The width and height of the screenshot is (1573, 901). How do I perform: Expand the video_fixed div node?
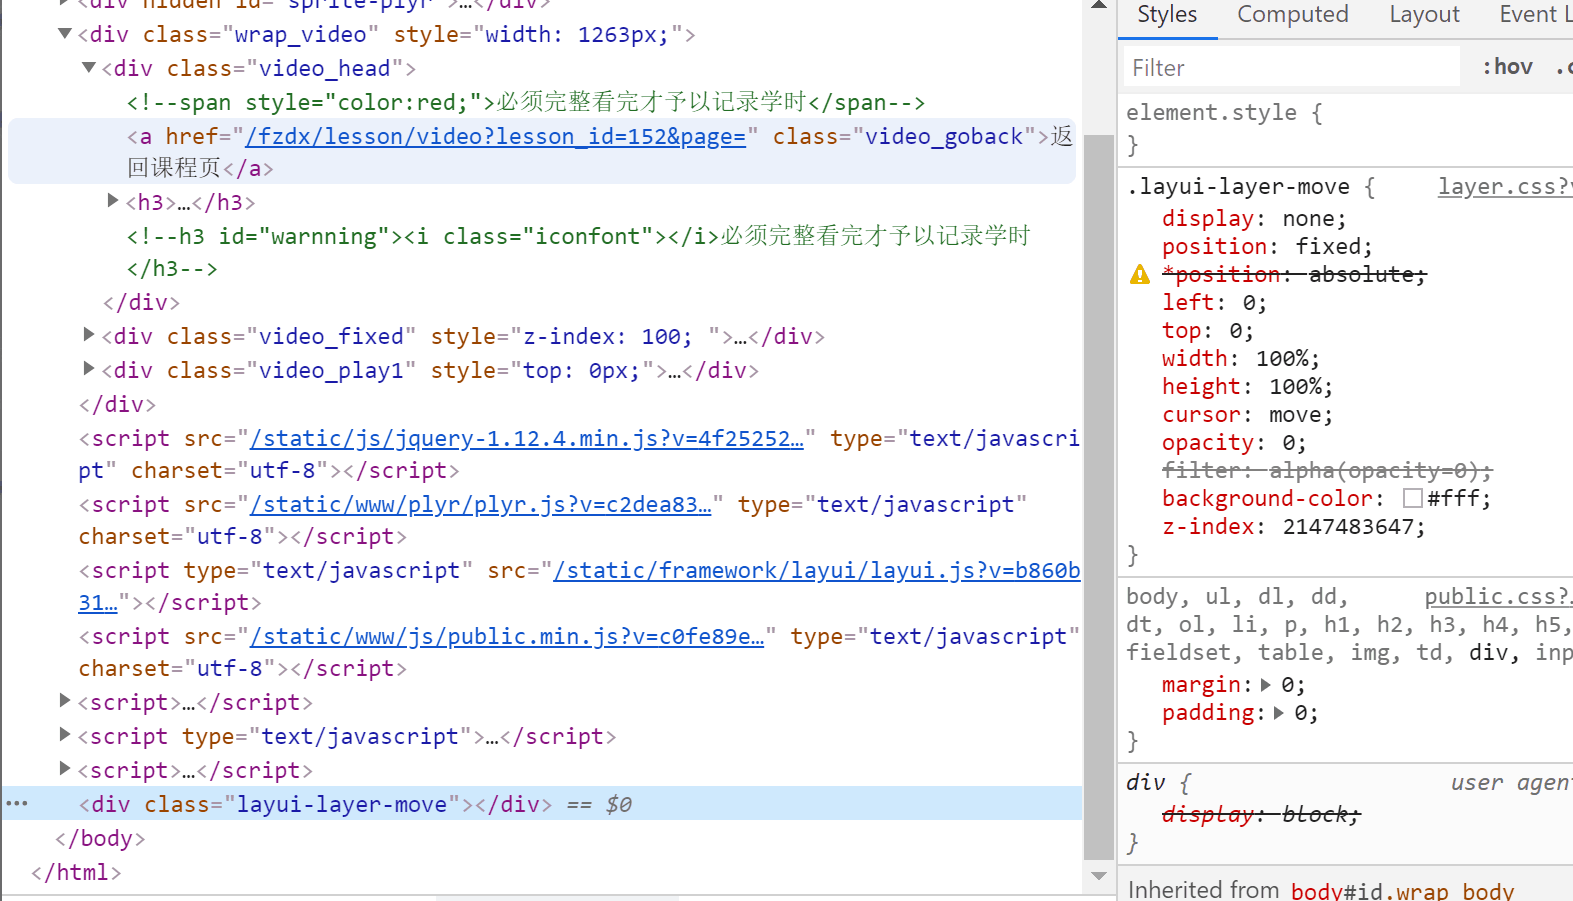coord(89,335)
